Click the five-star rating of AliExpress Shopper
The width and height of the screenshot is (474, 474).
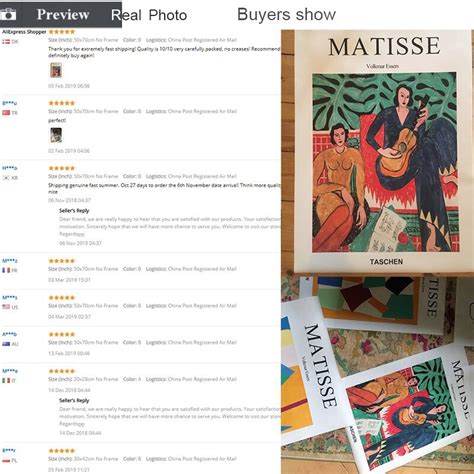(62, 32)
